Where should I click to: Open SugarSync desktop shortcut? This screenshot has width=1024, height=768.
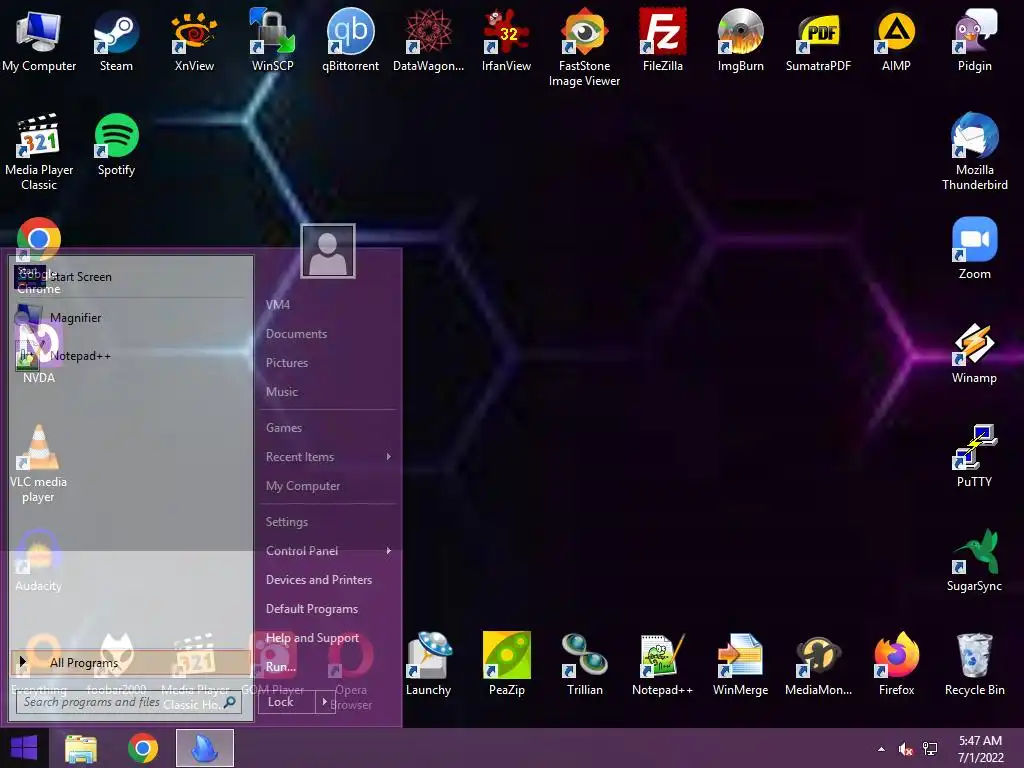pos(974,560)
